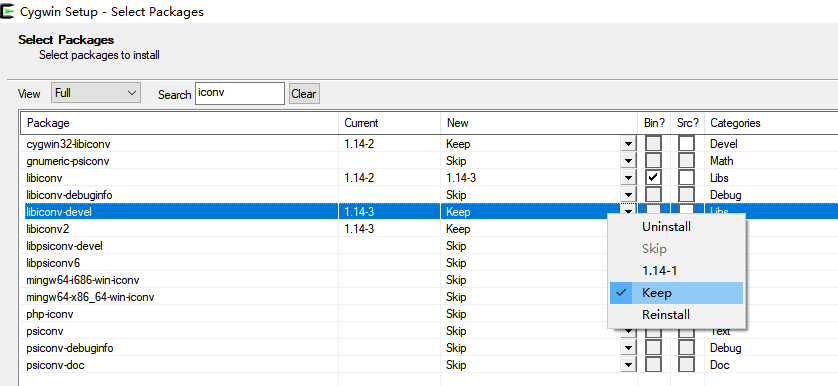Toggle Bin checkbox for psiconv-debuginfo
Viewport: 838px width, 386px height.
point(653,348)
